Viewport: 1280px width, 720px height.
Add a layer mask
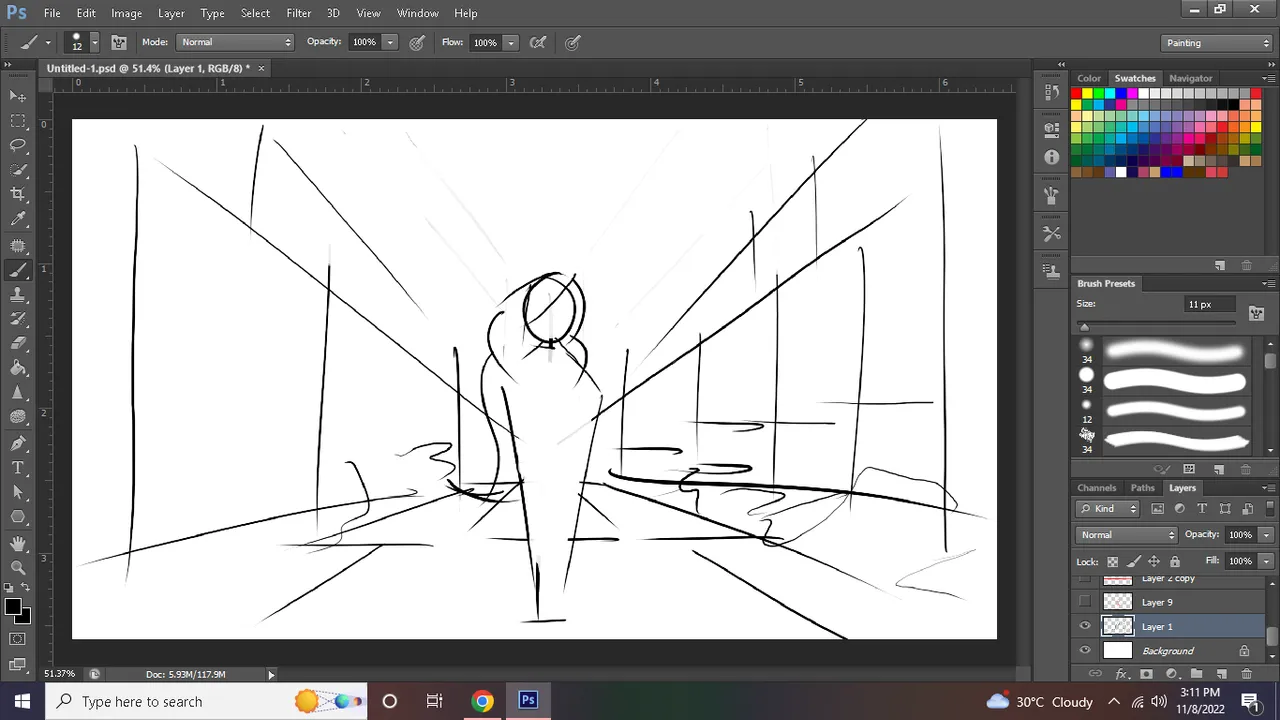pos(1146,674)
